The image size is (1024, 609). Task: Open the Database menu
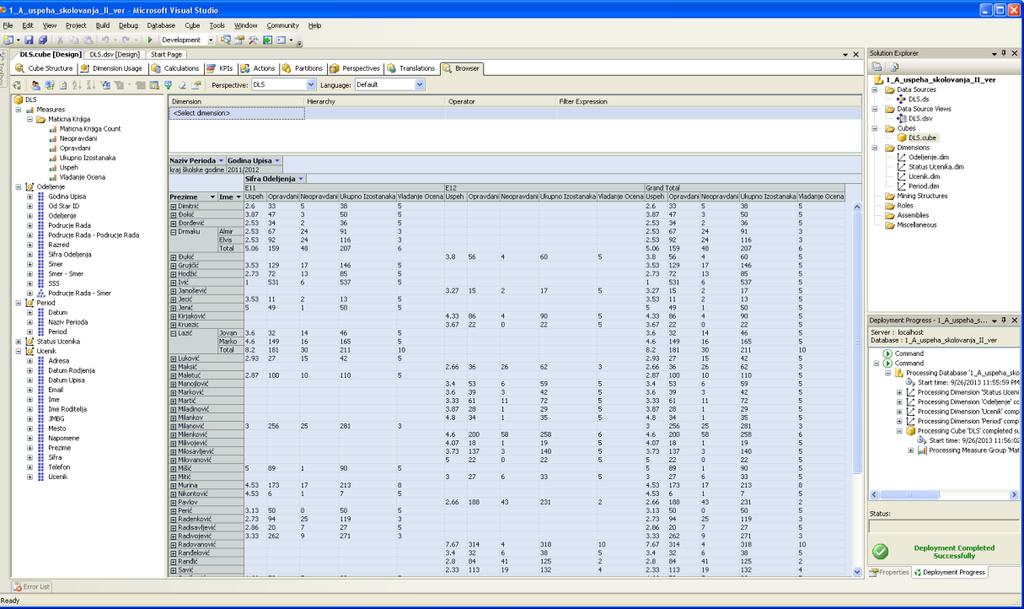161,25
